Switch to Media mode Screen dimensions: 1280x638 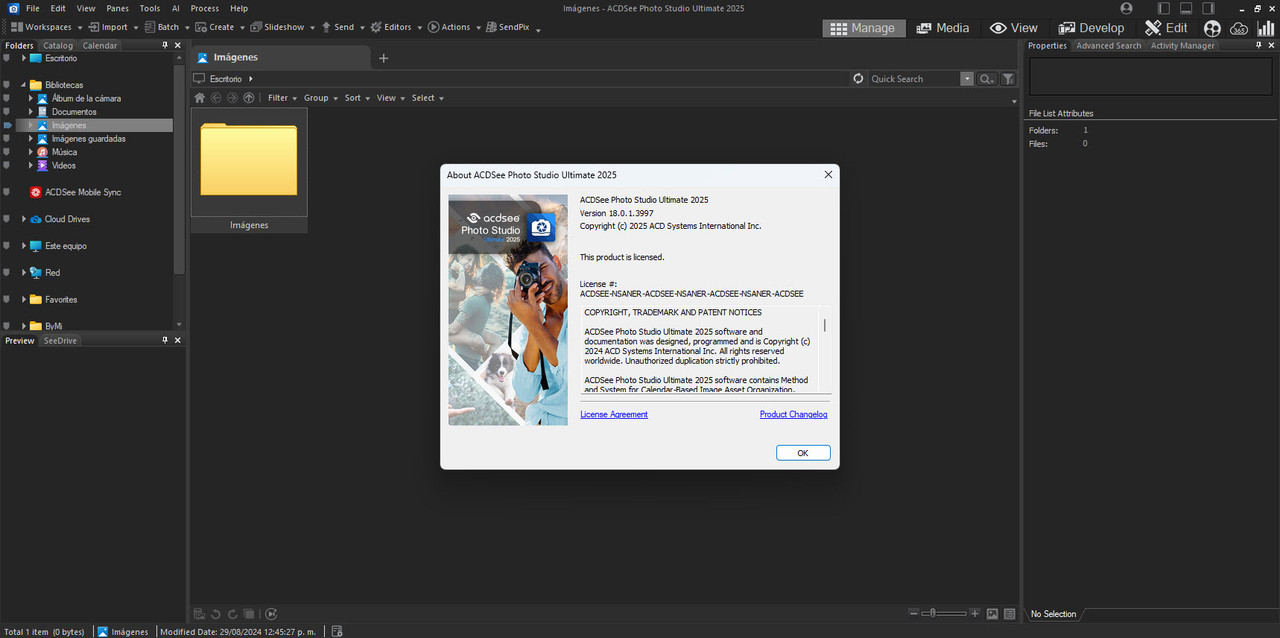click(x=943, y=28)
